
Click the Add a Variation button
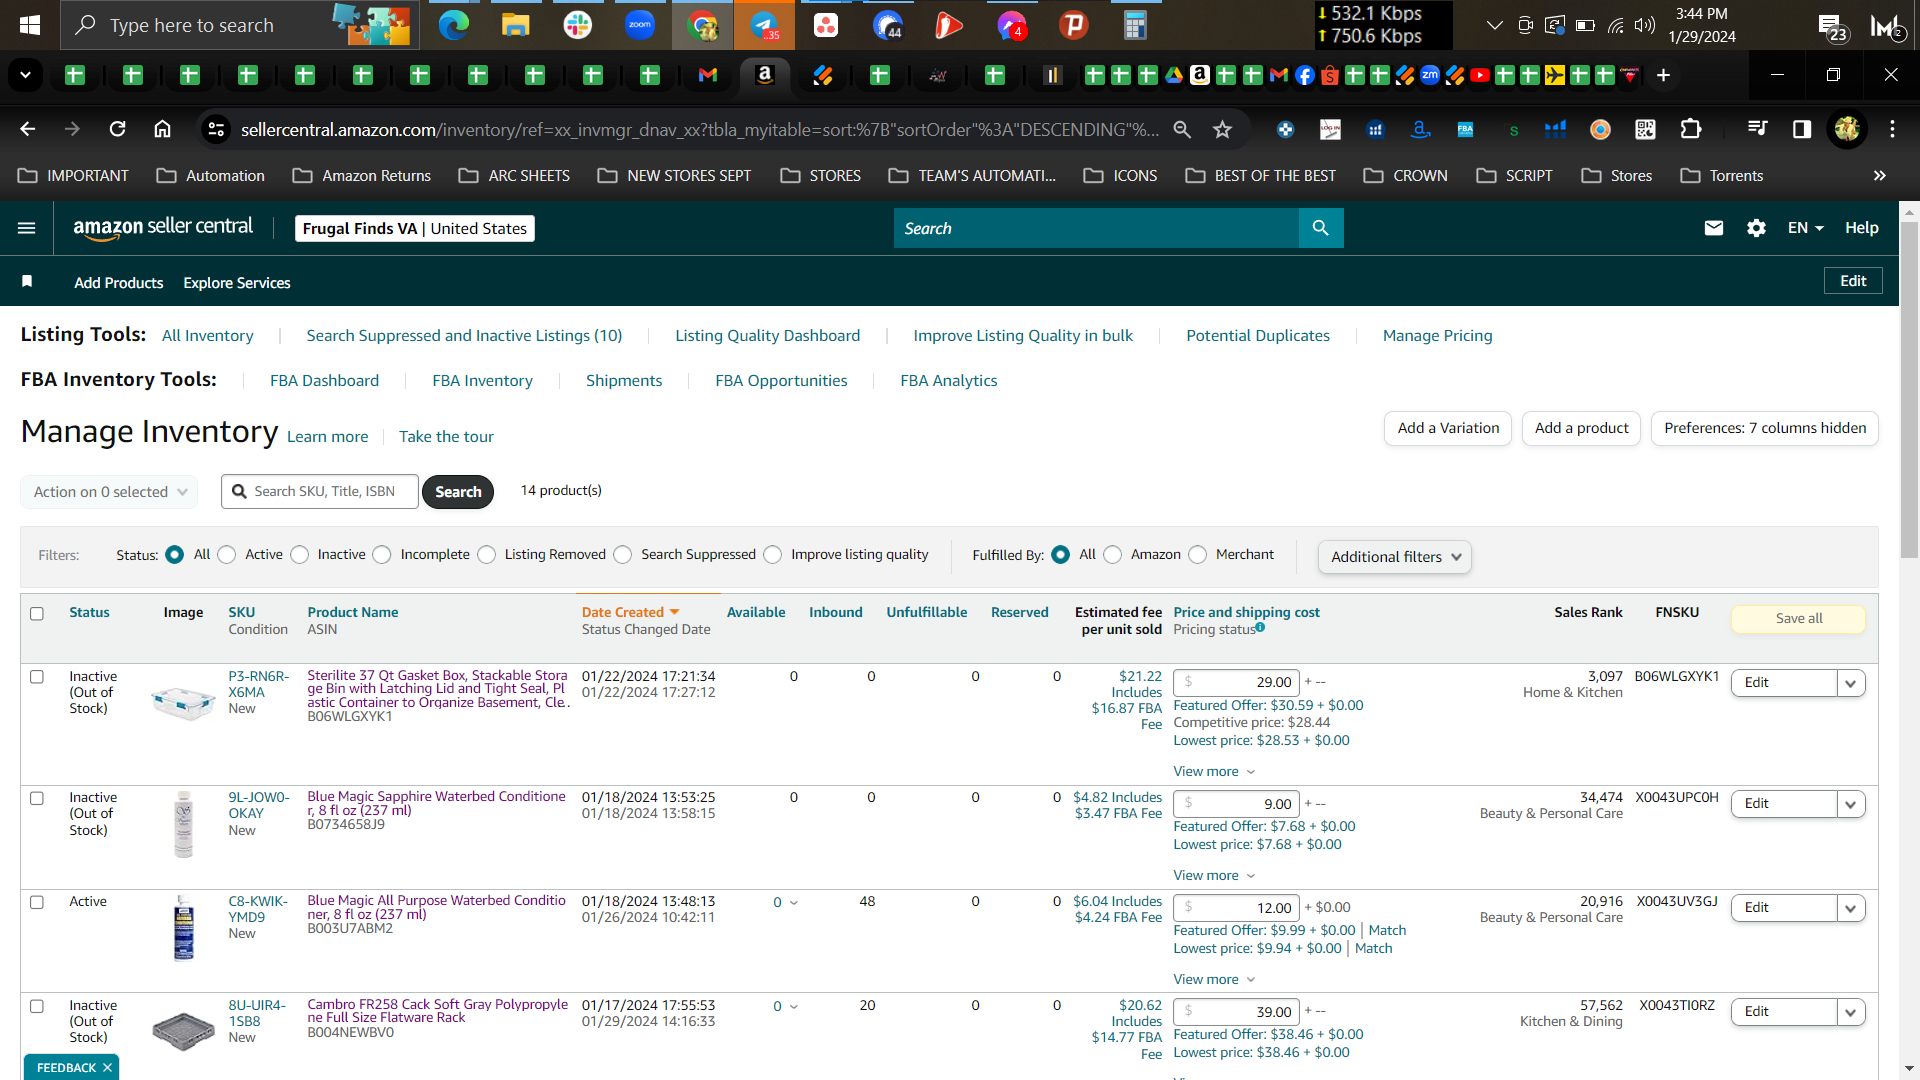(1448, 428)
